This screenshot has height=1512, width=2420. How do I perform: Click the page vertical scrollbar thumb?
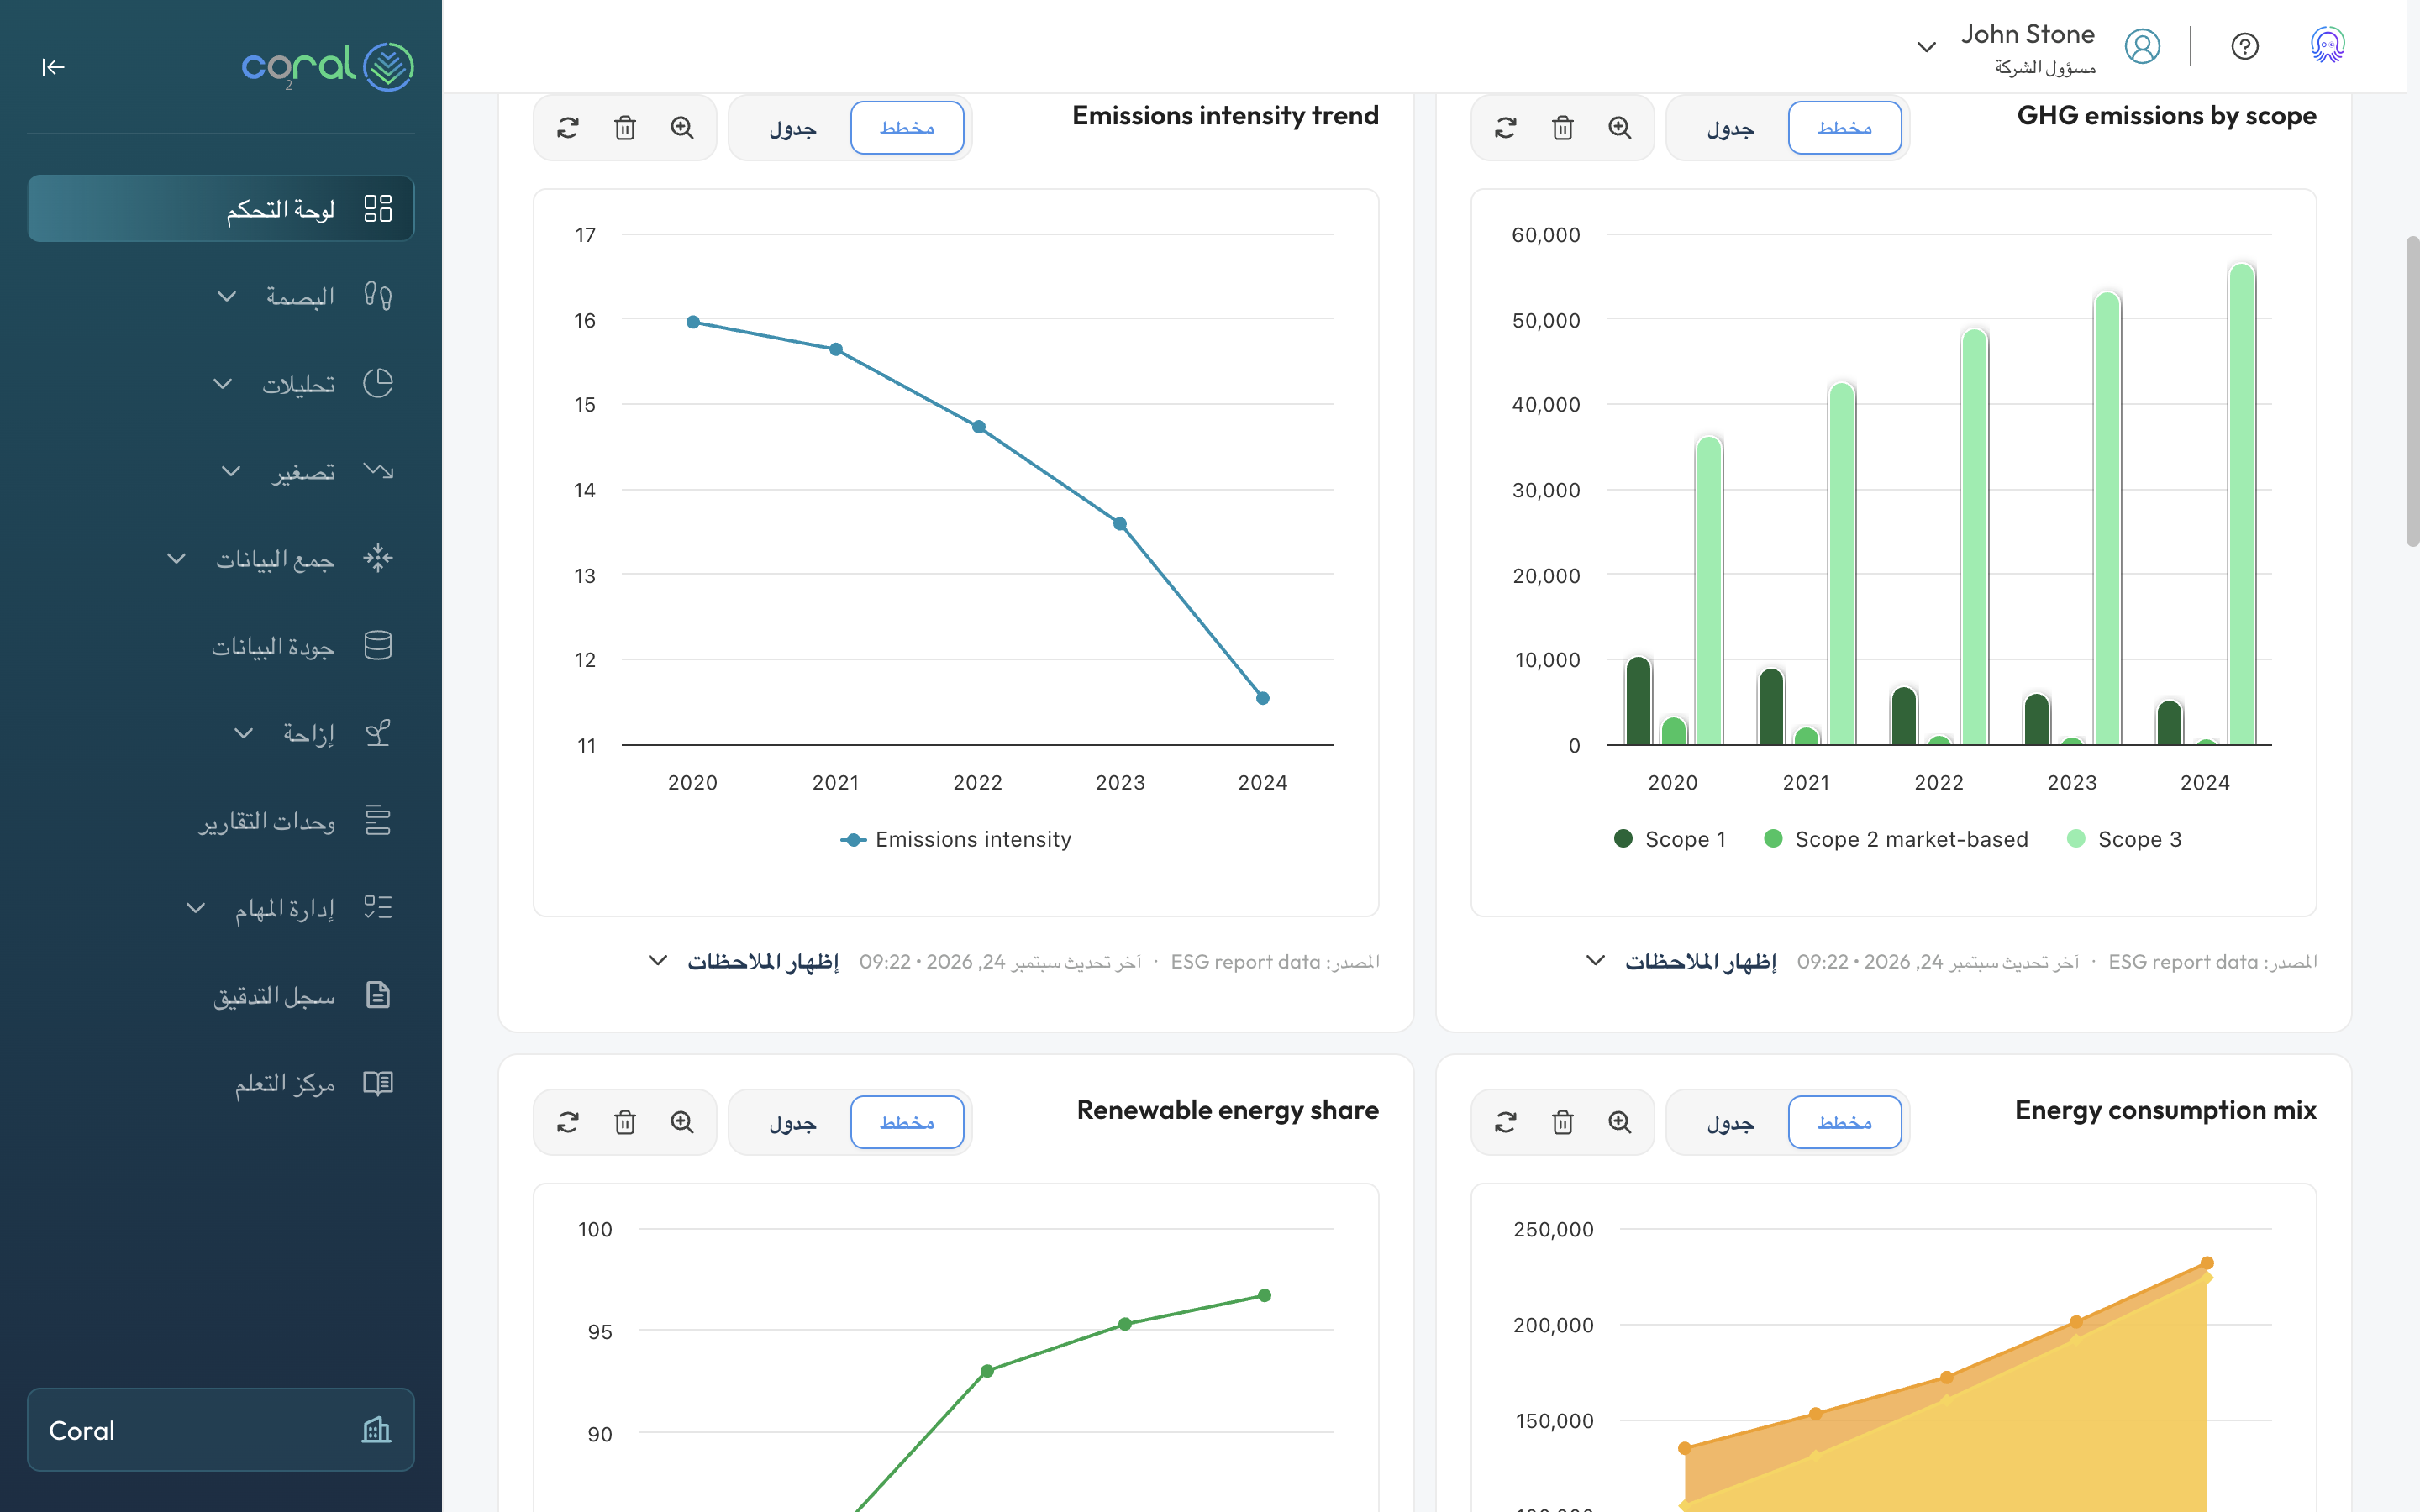[x=2412, y=390]
